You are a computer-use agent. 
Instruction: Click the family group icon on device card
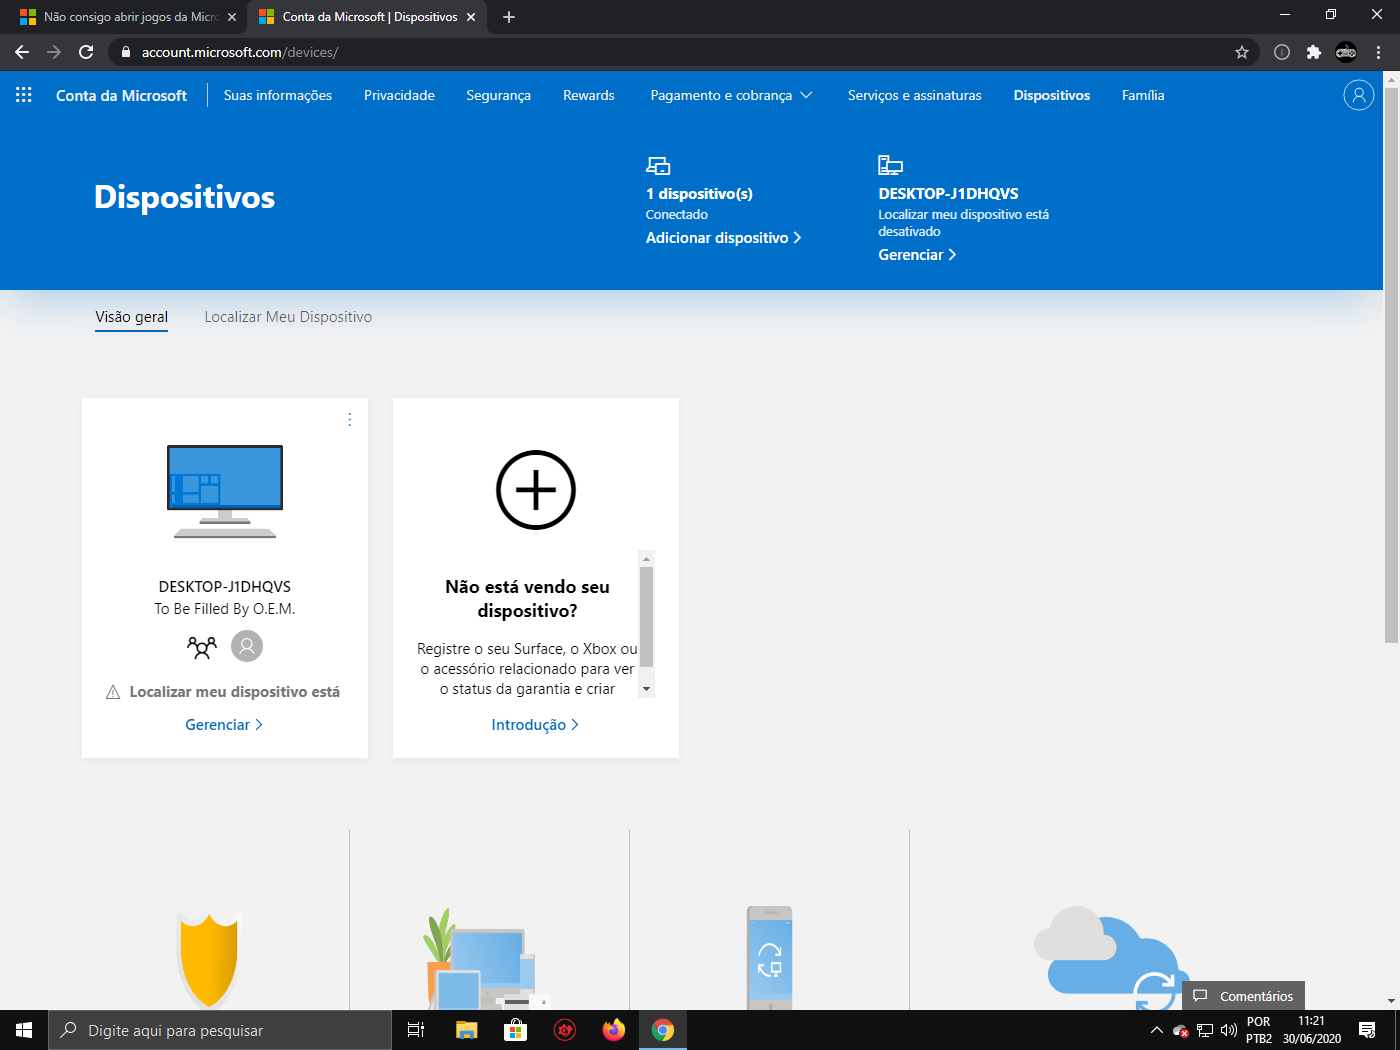tap(202, 647)
